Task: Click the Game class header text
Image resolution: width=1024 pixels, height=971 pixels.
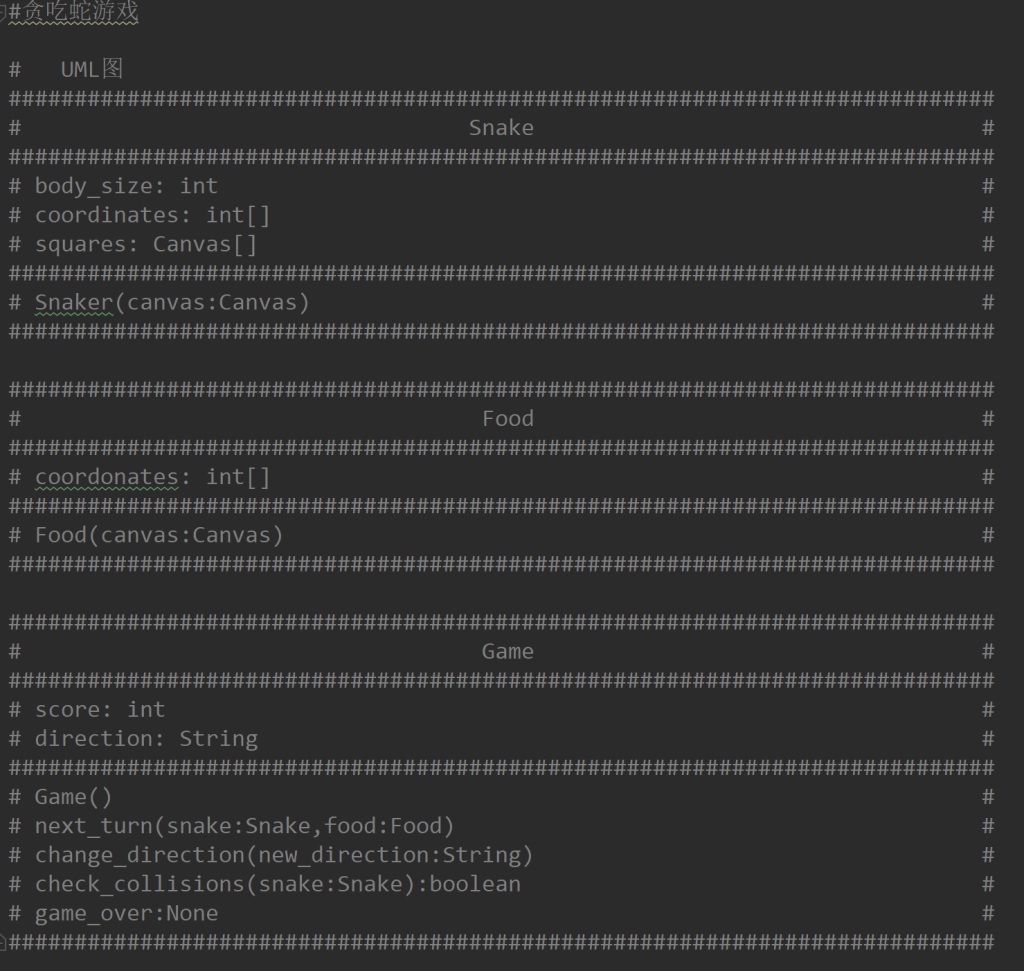Action: point(507,652)
